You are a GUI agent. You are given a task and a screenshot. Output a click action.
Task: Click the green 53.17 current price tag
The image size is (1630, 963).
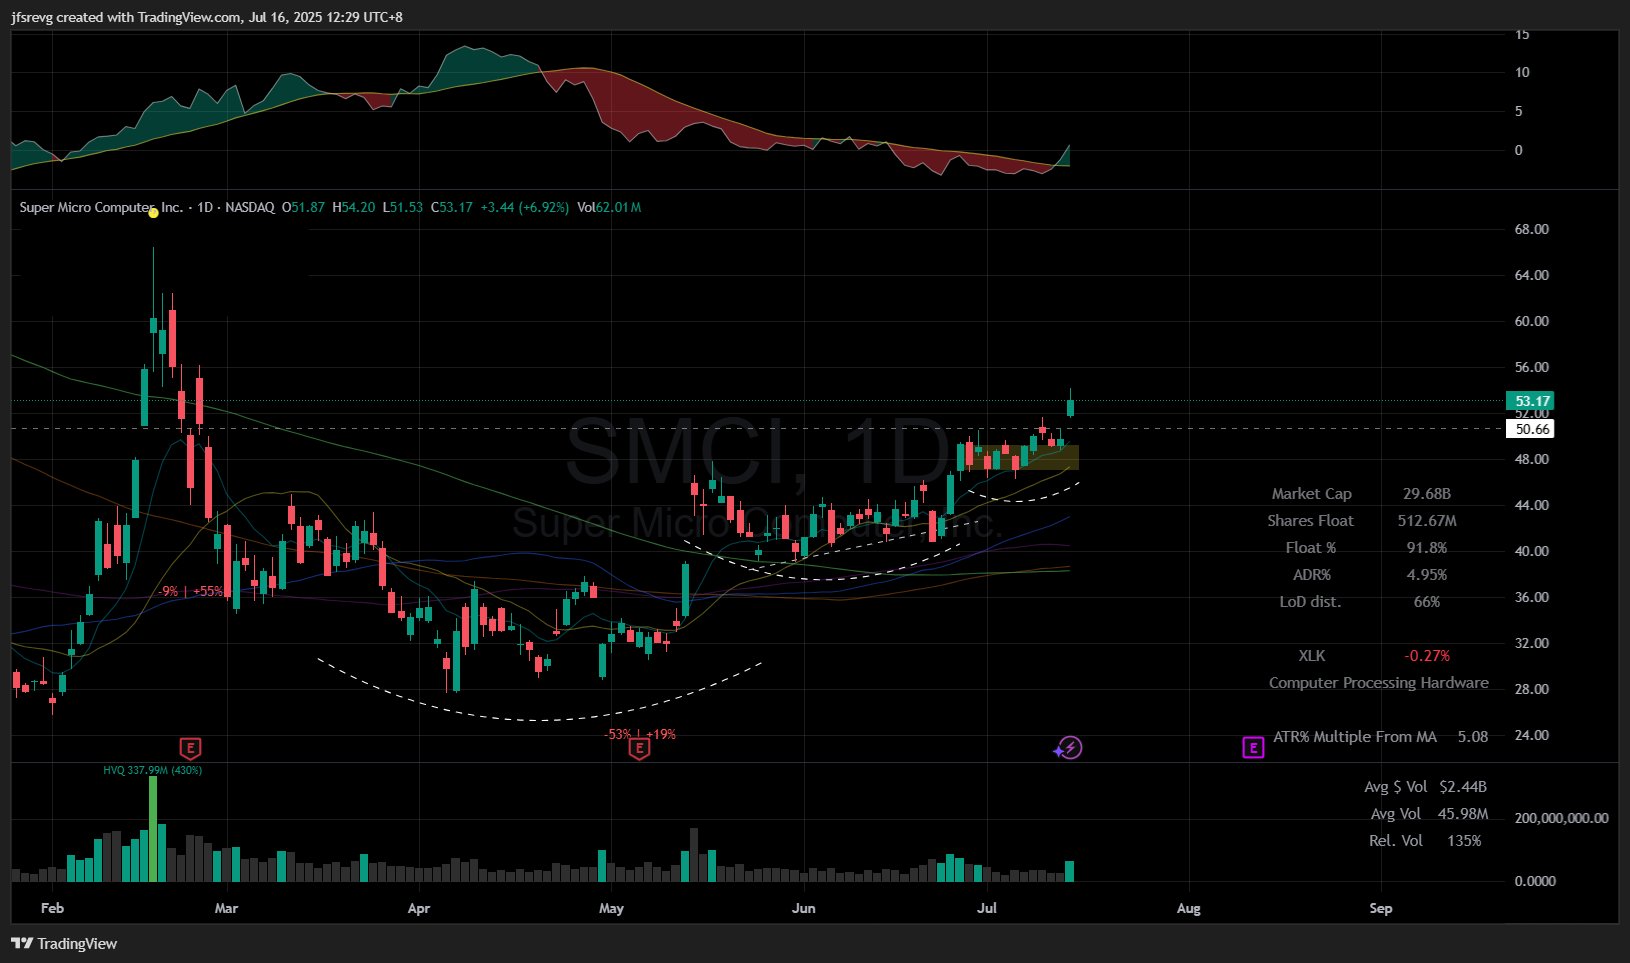[1531, 401]
